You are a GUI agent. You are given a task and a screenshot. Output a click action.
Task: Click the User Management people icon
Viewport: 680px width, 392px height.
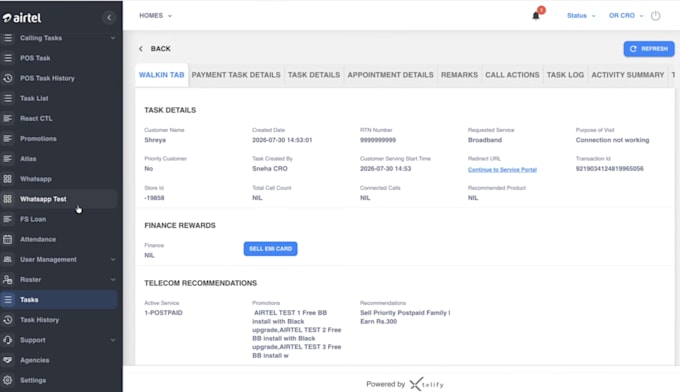(x=8, y=259)
